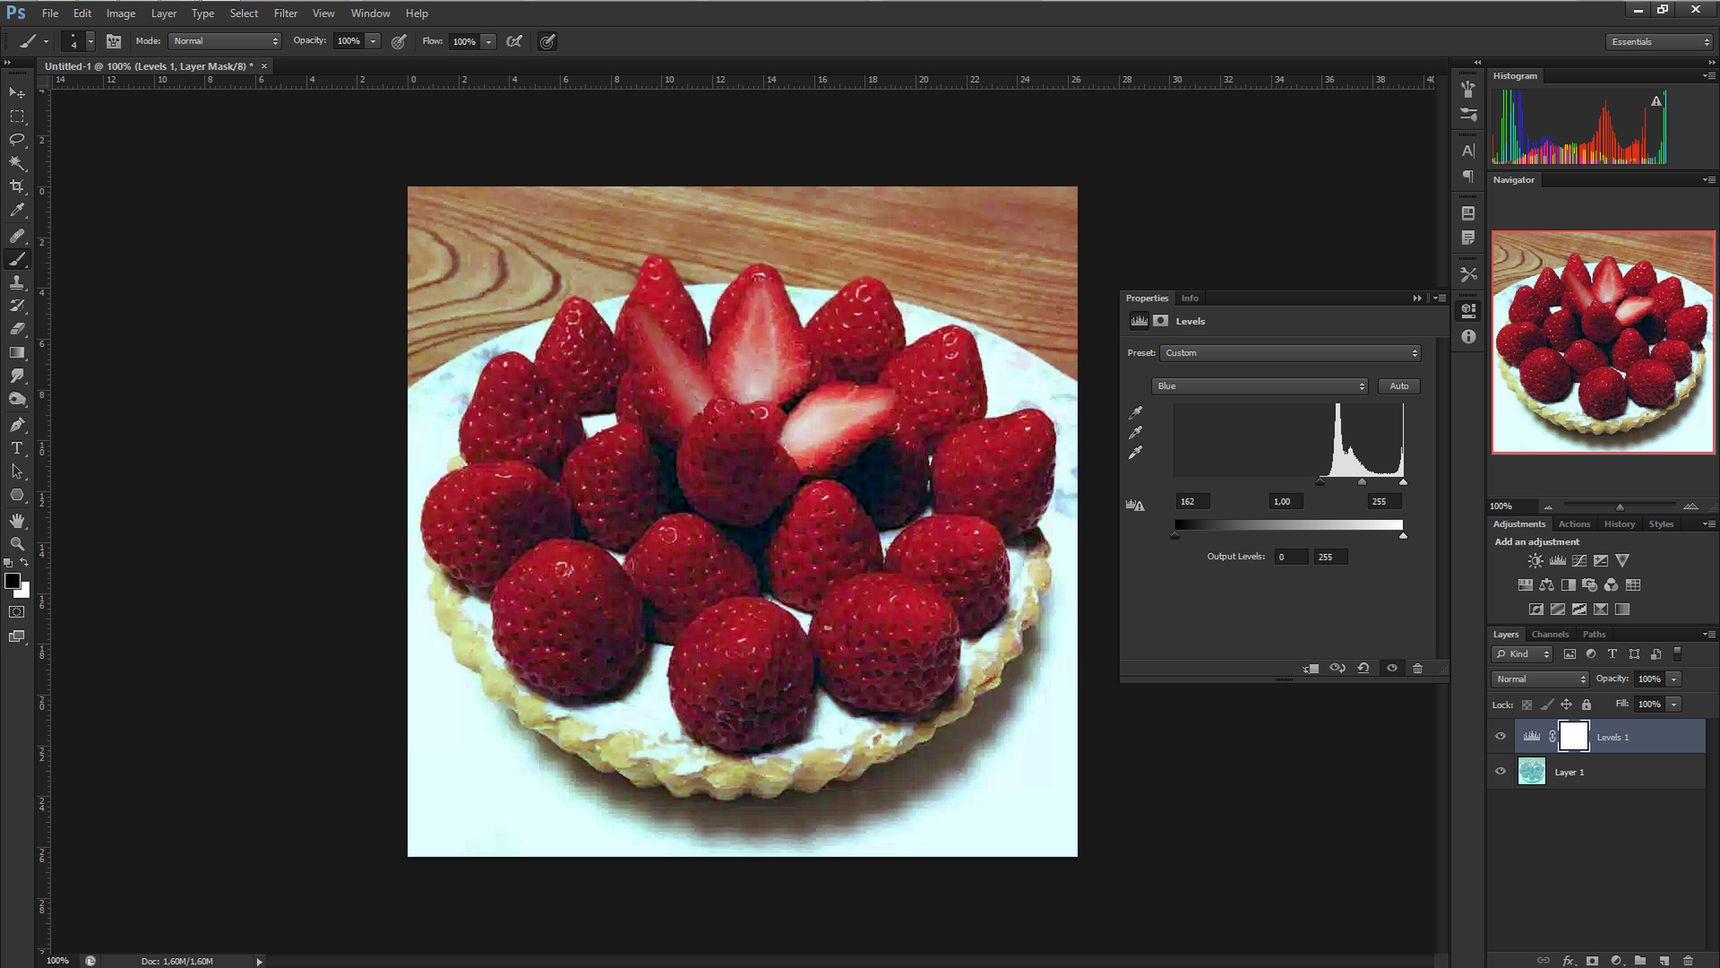Open the brush Mode Normal dropdown
Viewport: 1720px width, 968px height.
[225, 41]
